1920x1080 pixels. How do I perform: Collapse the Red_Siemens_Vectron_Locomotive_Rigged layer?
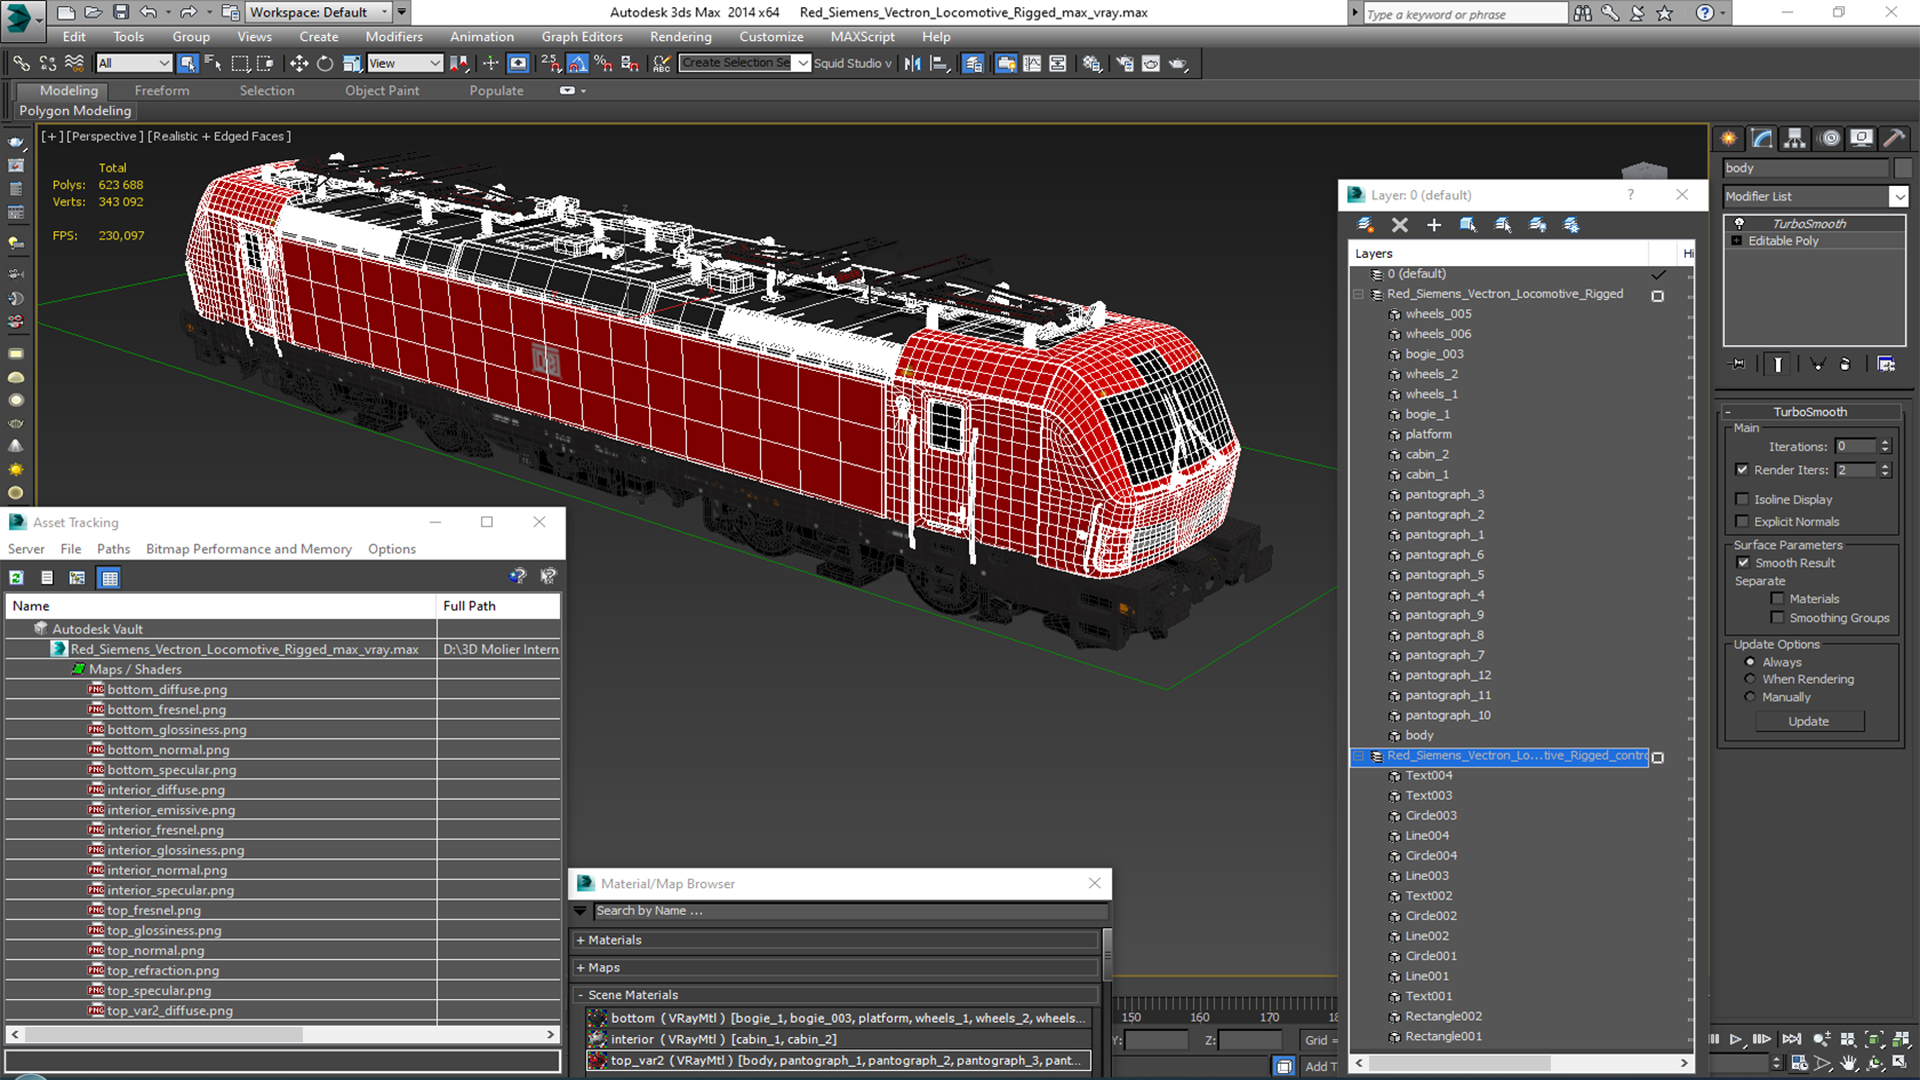pyautogui.click(x=1359, y=294)
